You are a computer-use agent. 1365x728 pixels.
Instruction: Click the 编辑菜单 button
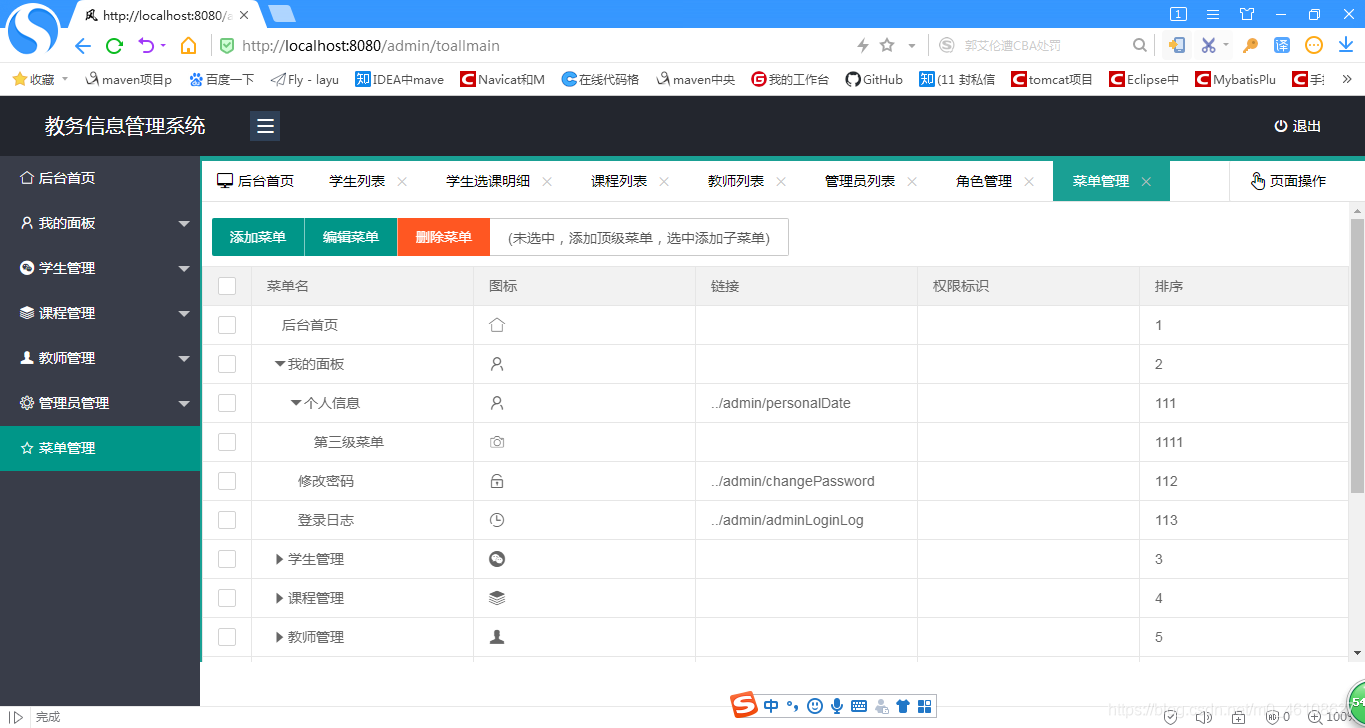click(351, 237)
